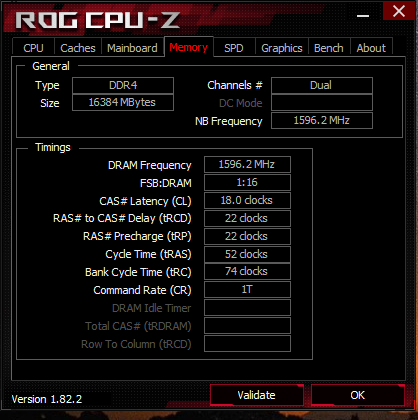Click the Size 16384 MBytes field
The height and width of the screenshot is (420, 418).
pos(123,102)
